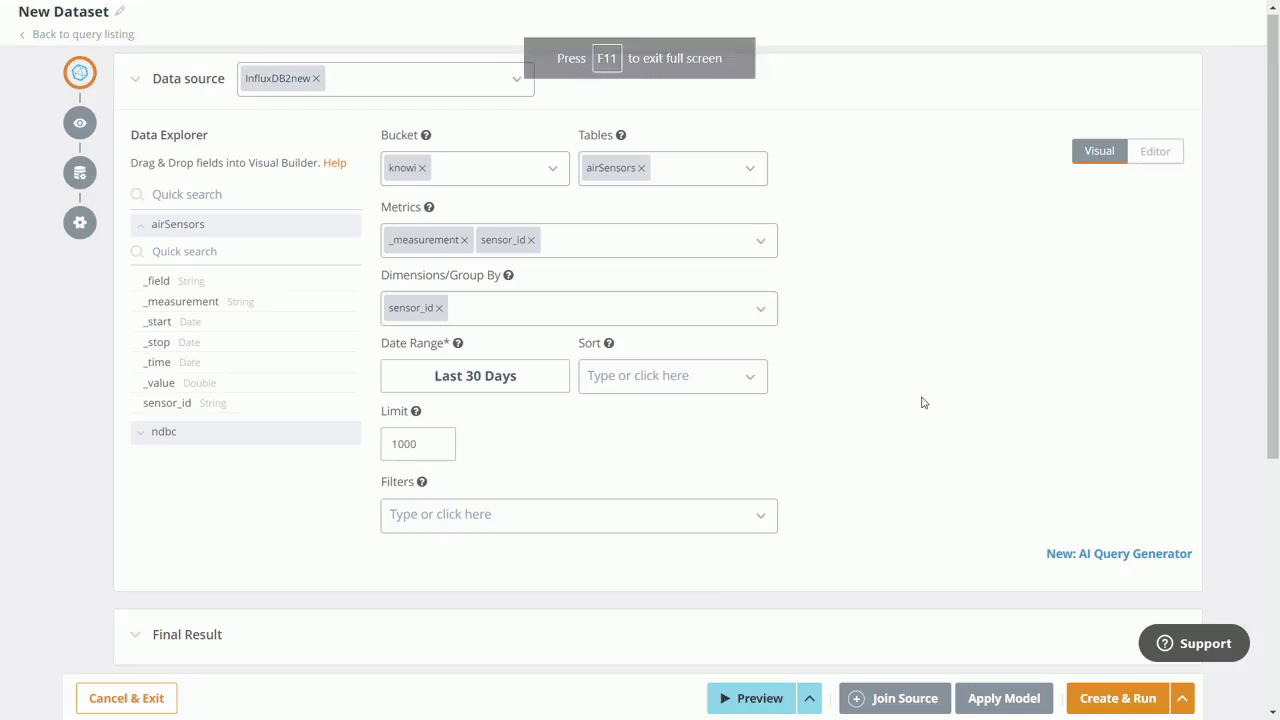Select the Visual tab

pos(1099,151)
